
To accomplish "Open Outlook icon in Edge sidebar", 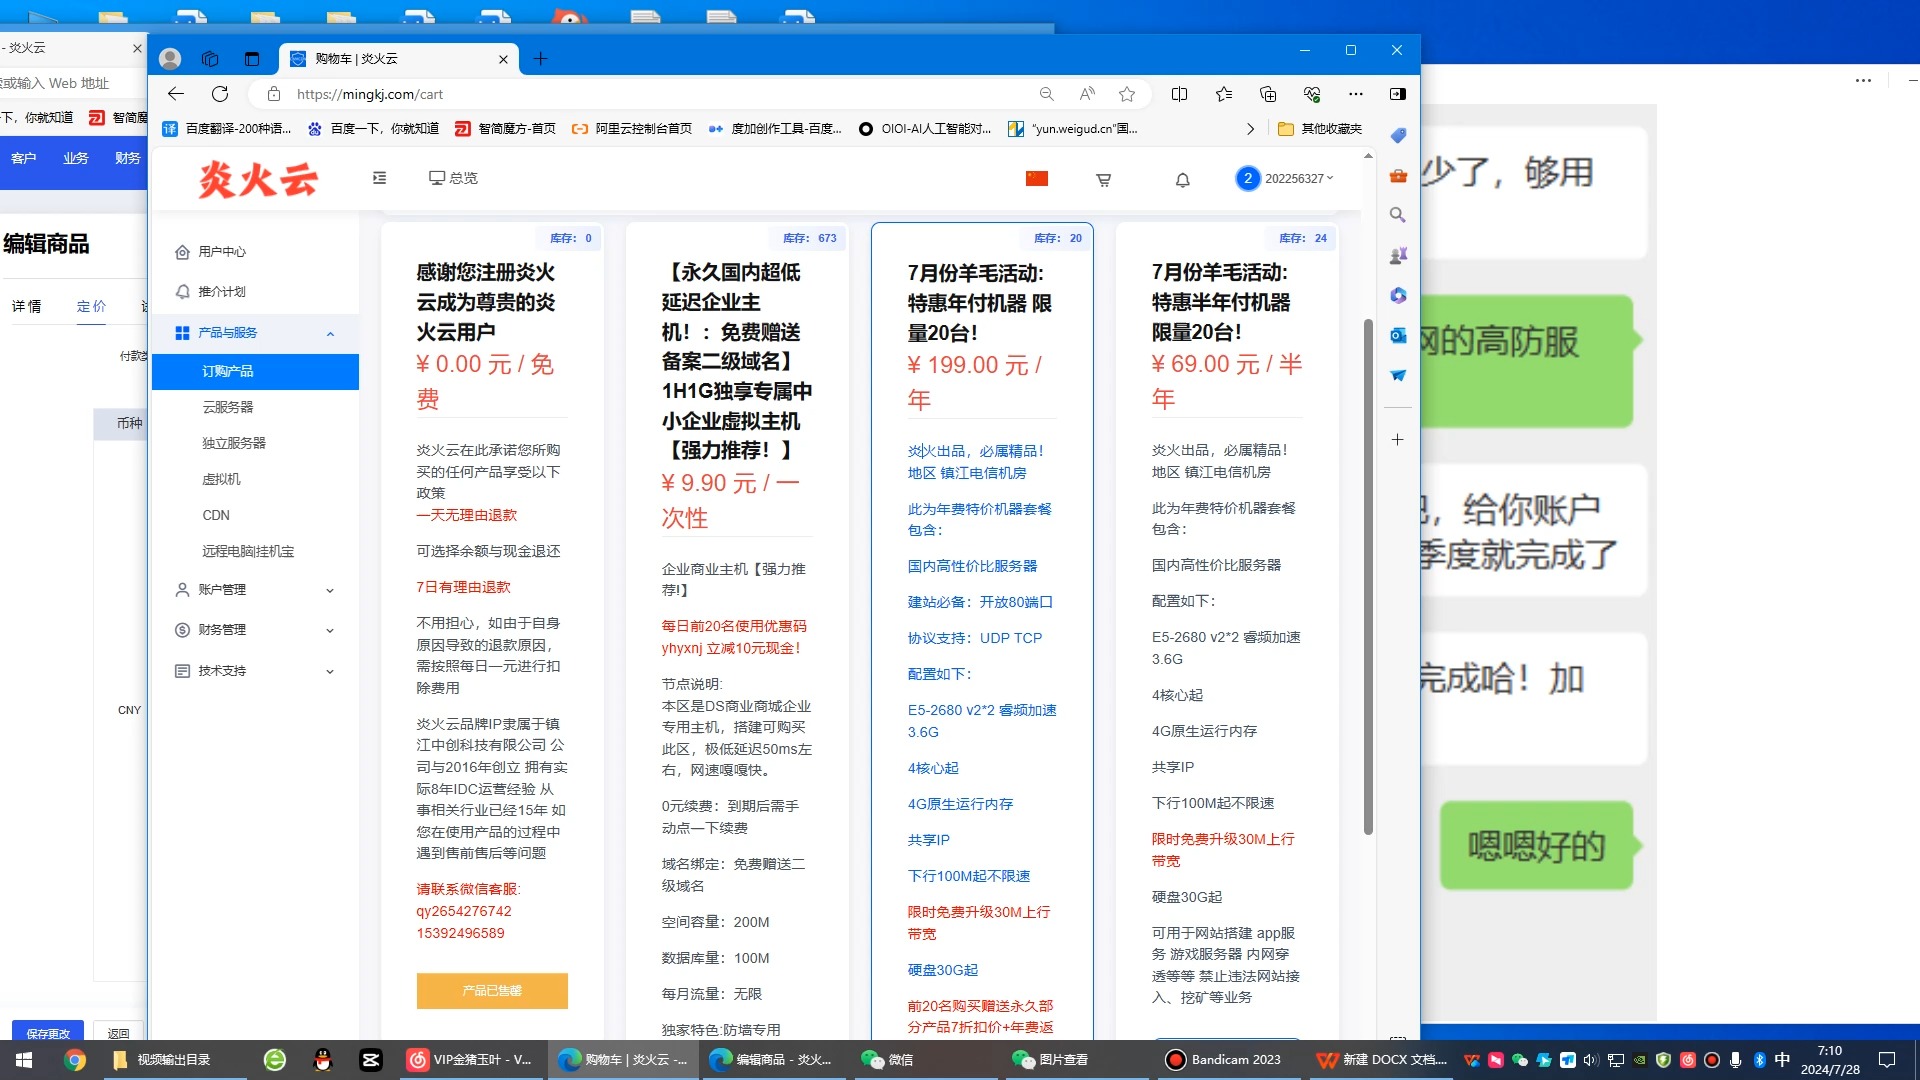I will click(1398, 335).
